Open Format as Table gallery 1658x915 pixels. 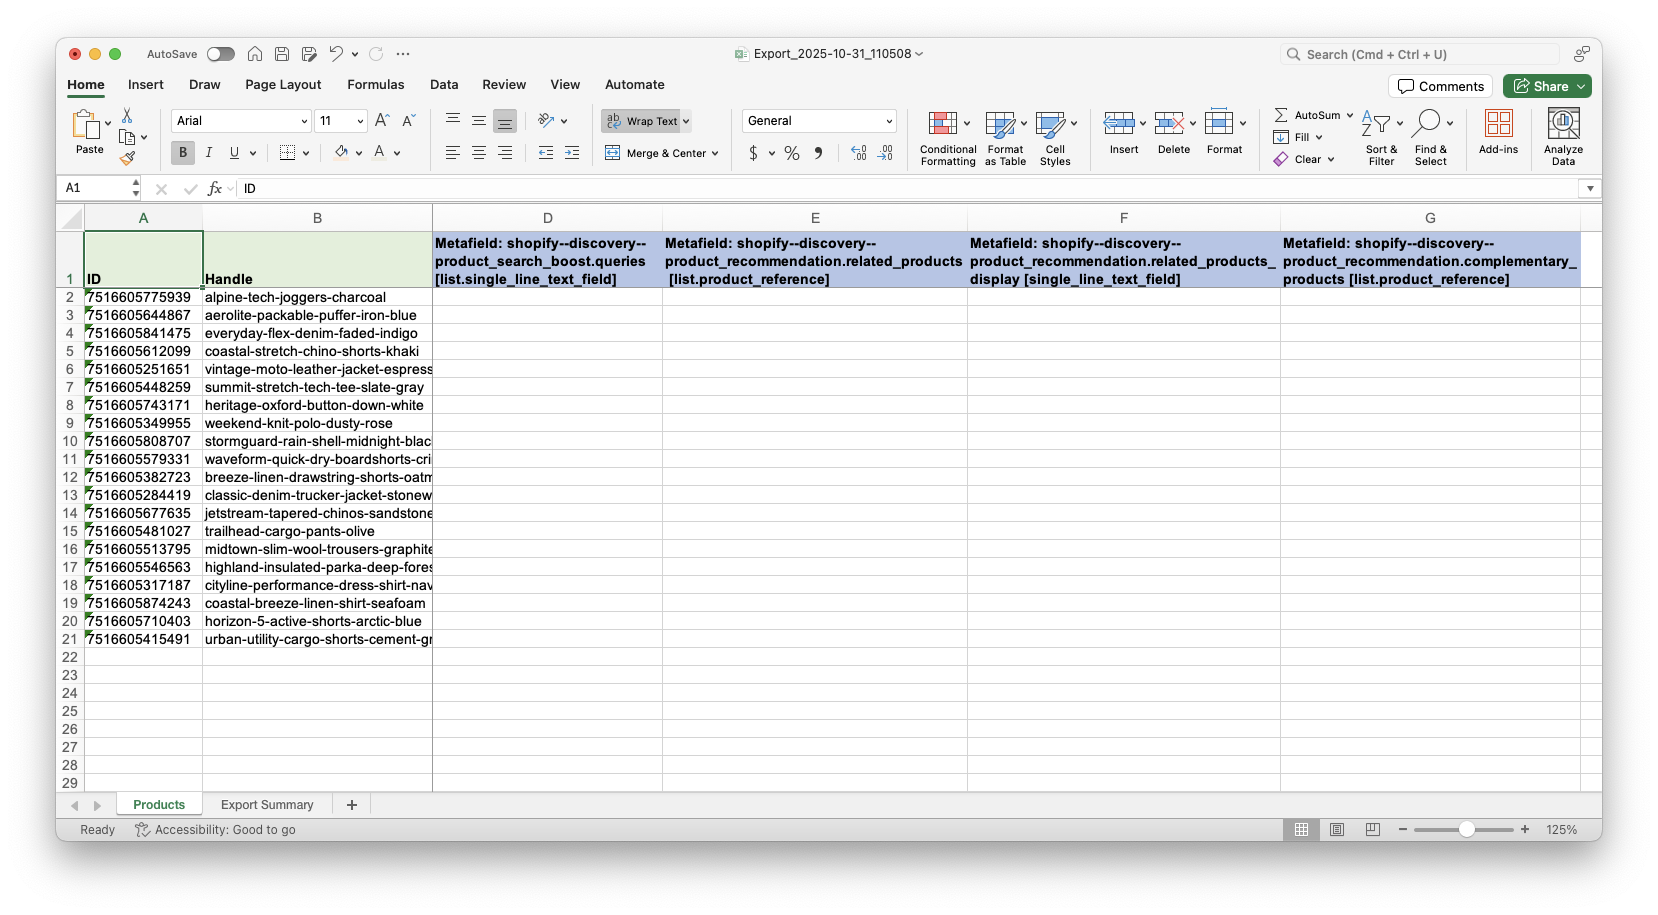(x=1000, y=124)
